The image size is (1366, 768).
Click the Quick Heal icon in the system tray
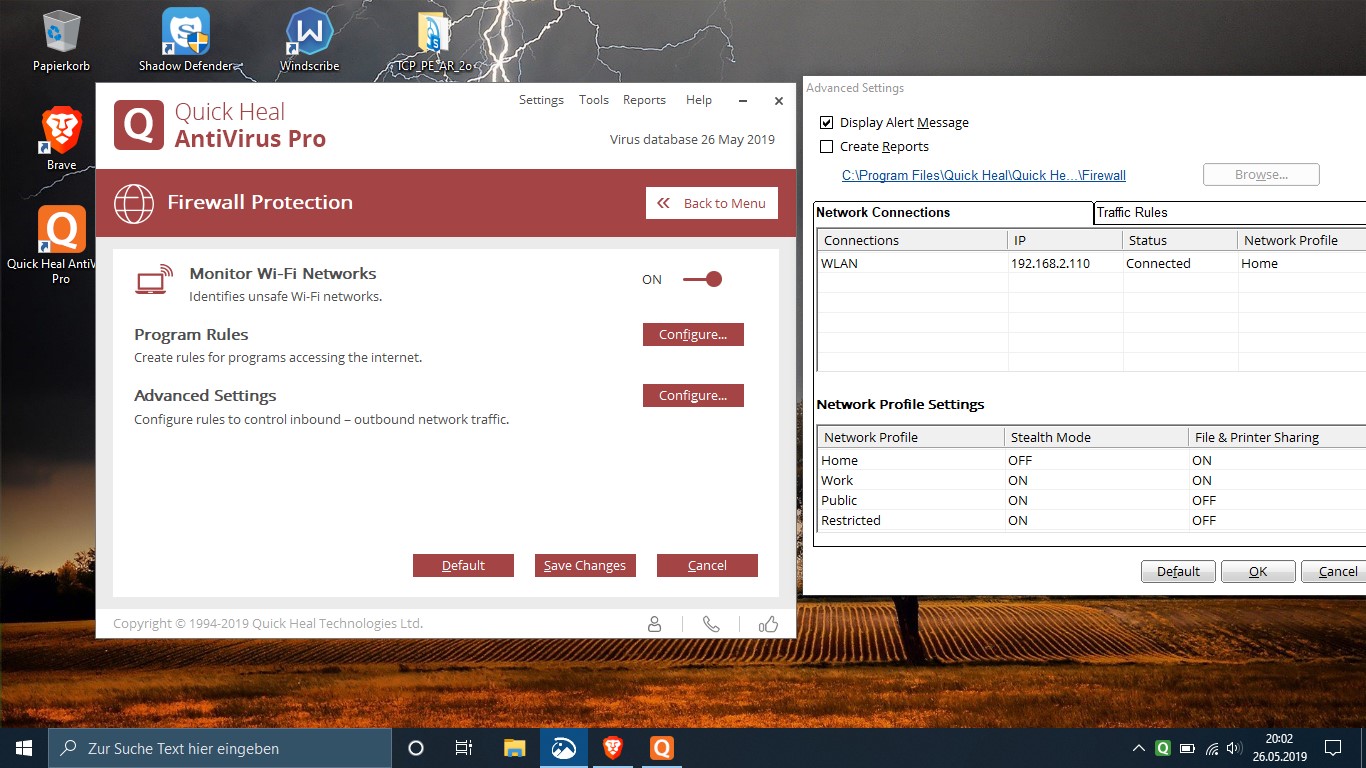pyautogui.click(x=1163, y=748)
